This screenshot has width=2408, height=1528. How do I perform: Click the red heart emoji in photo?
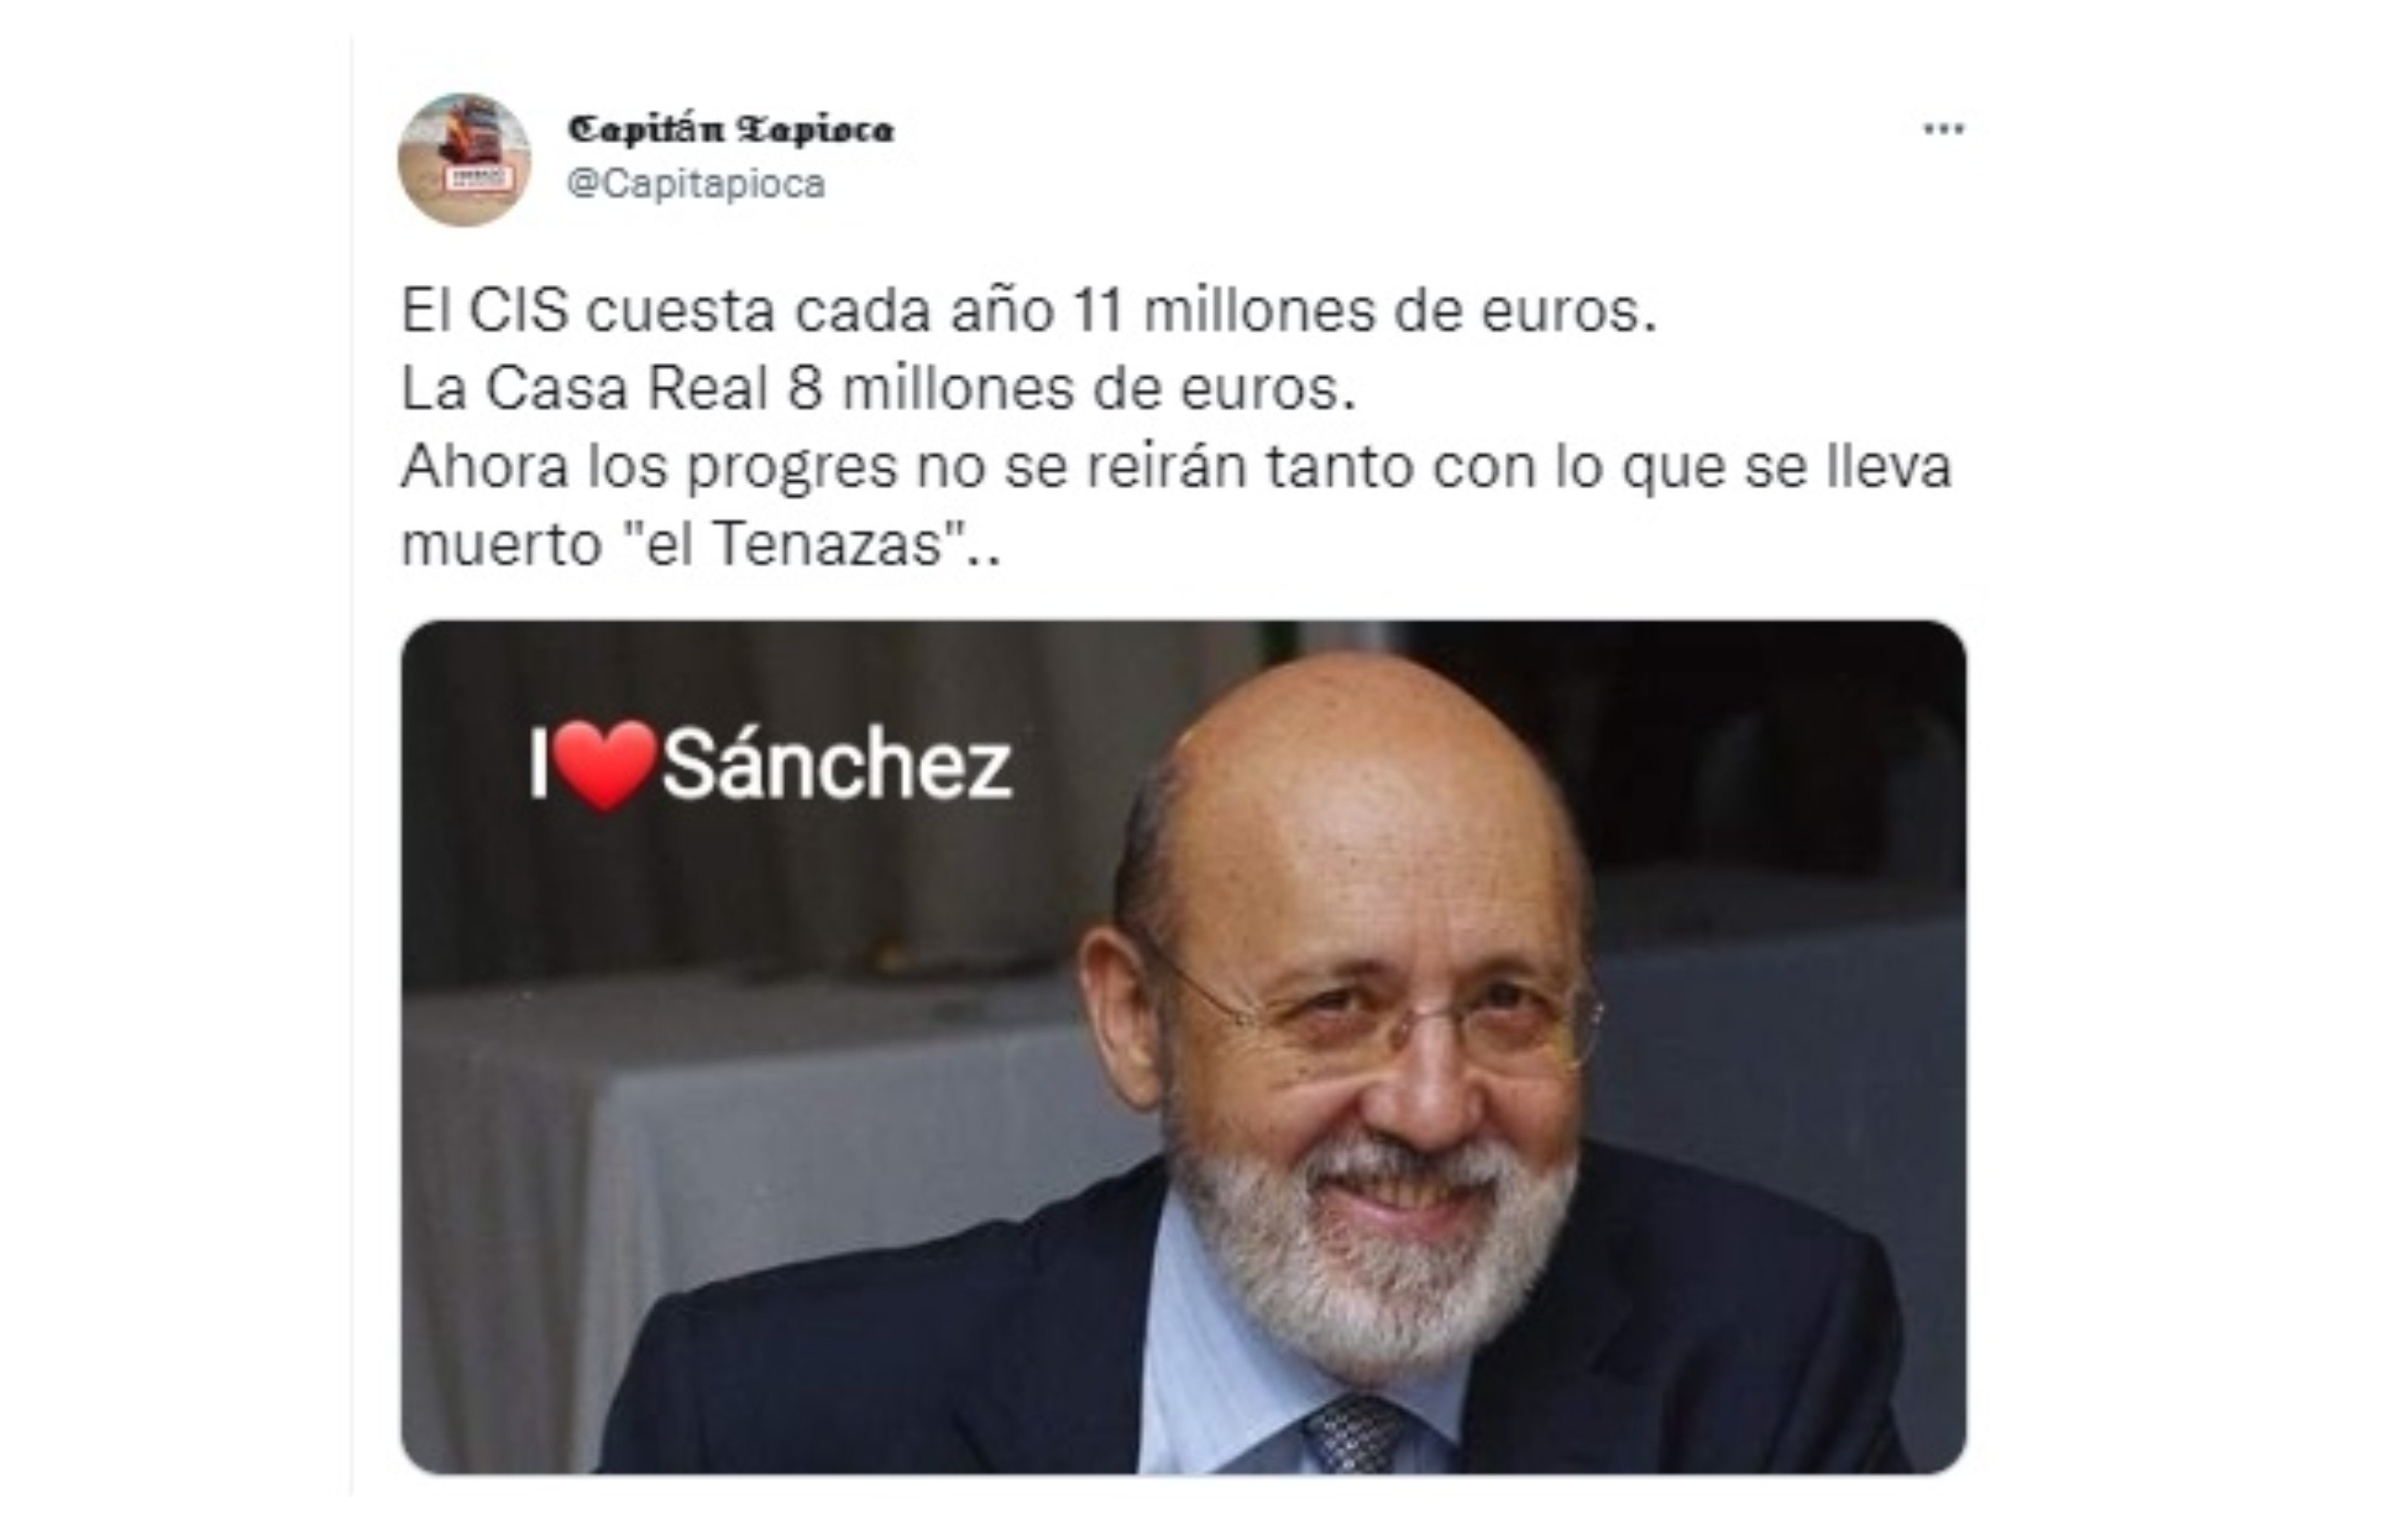coord(606,765)
